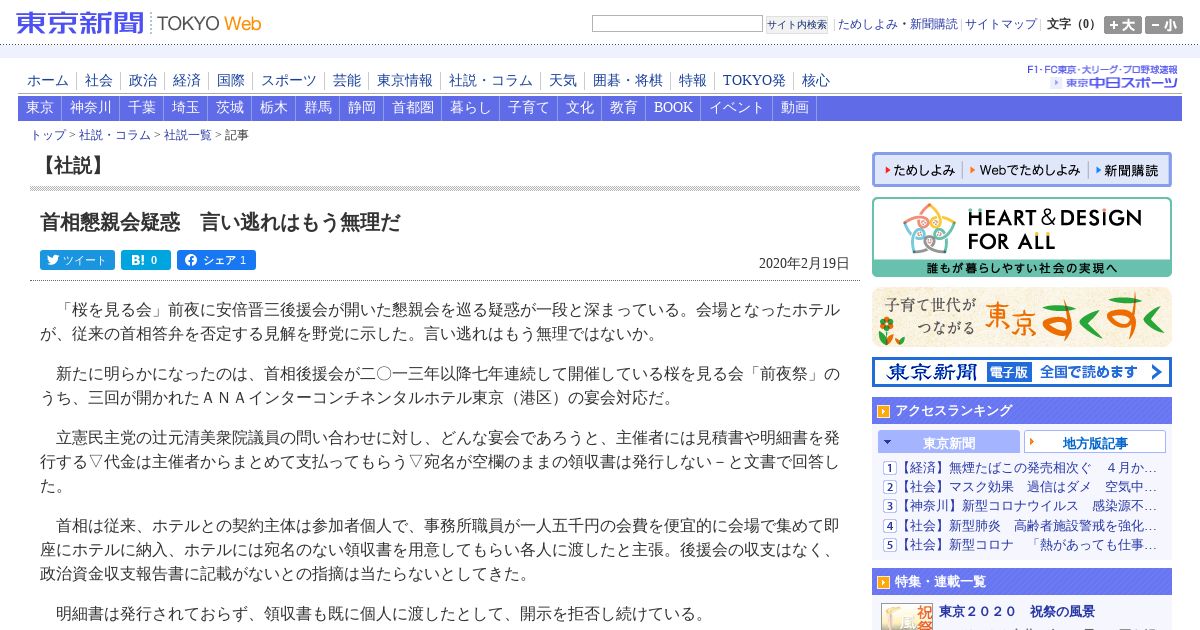Open the 経済 section

(x=187, y=80)
